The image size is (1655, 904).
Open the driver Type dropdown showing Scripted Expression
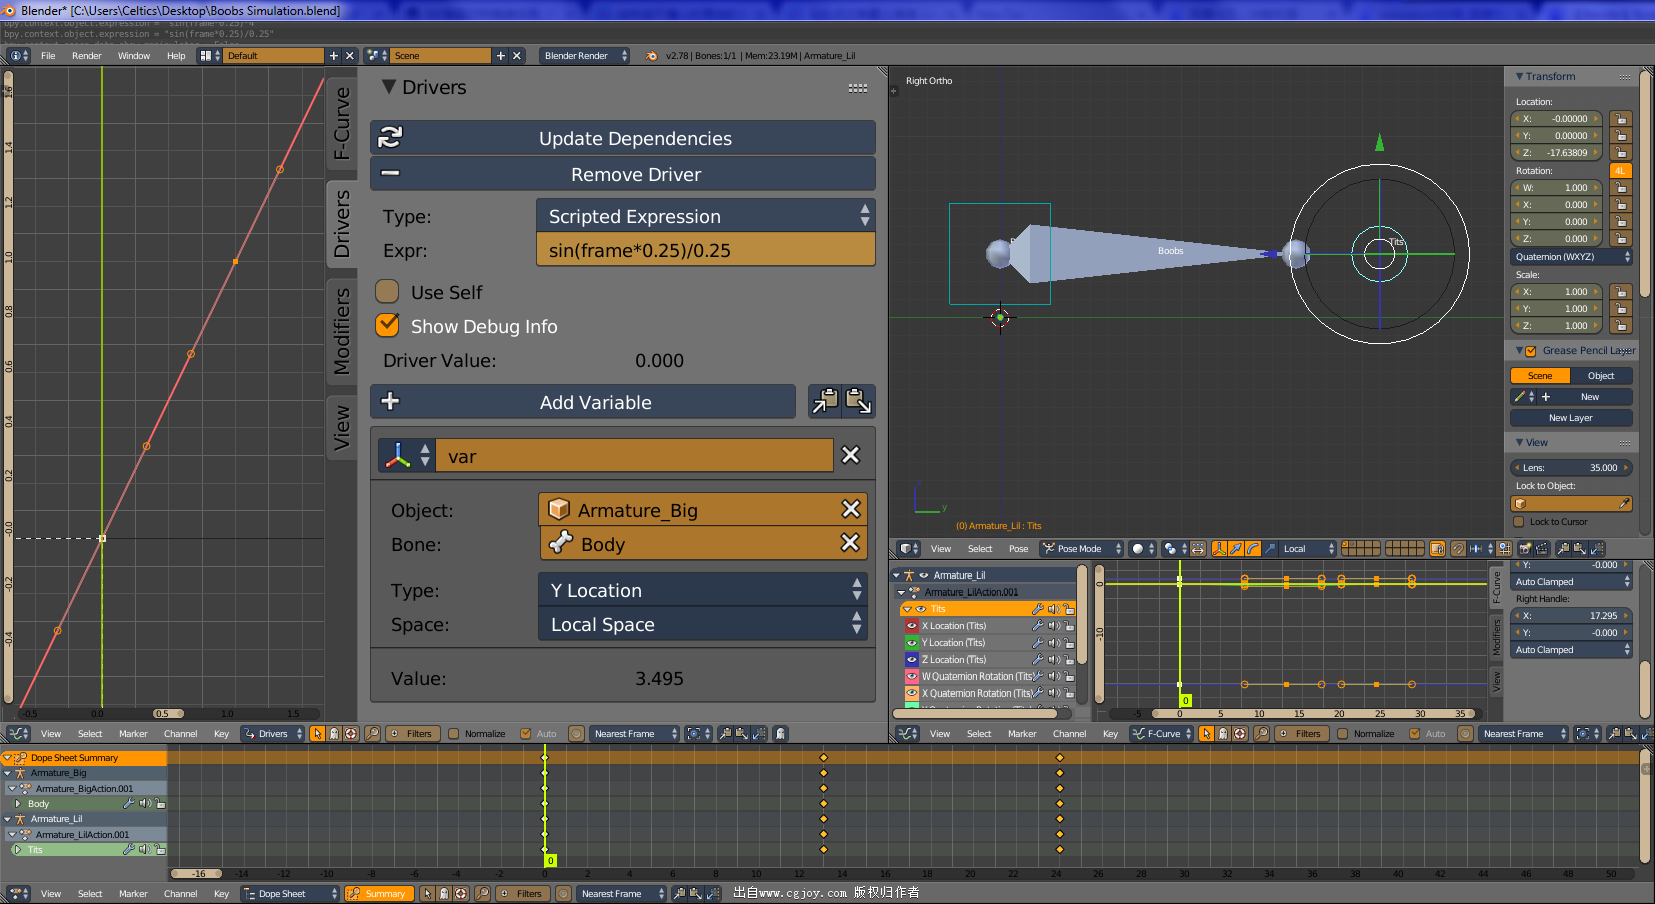click(x=706, y=216)
